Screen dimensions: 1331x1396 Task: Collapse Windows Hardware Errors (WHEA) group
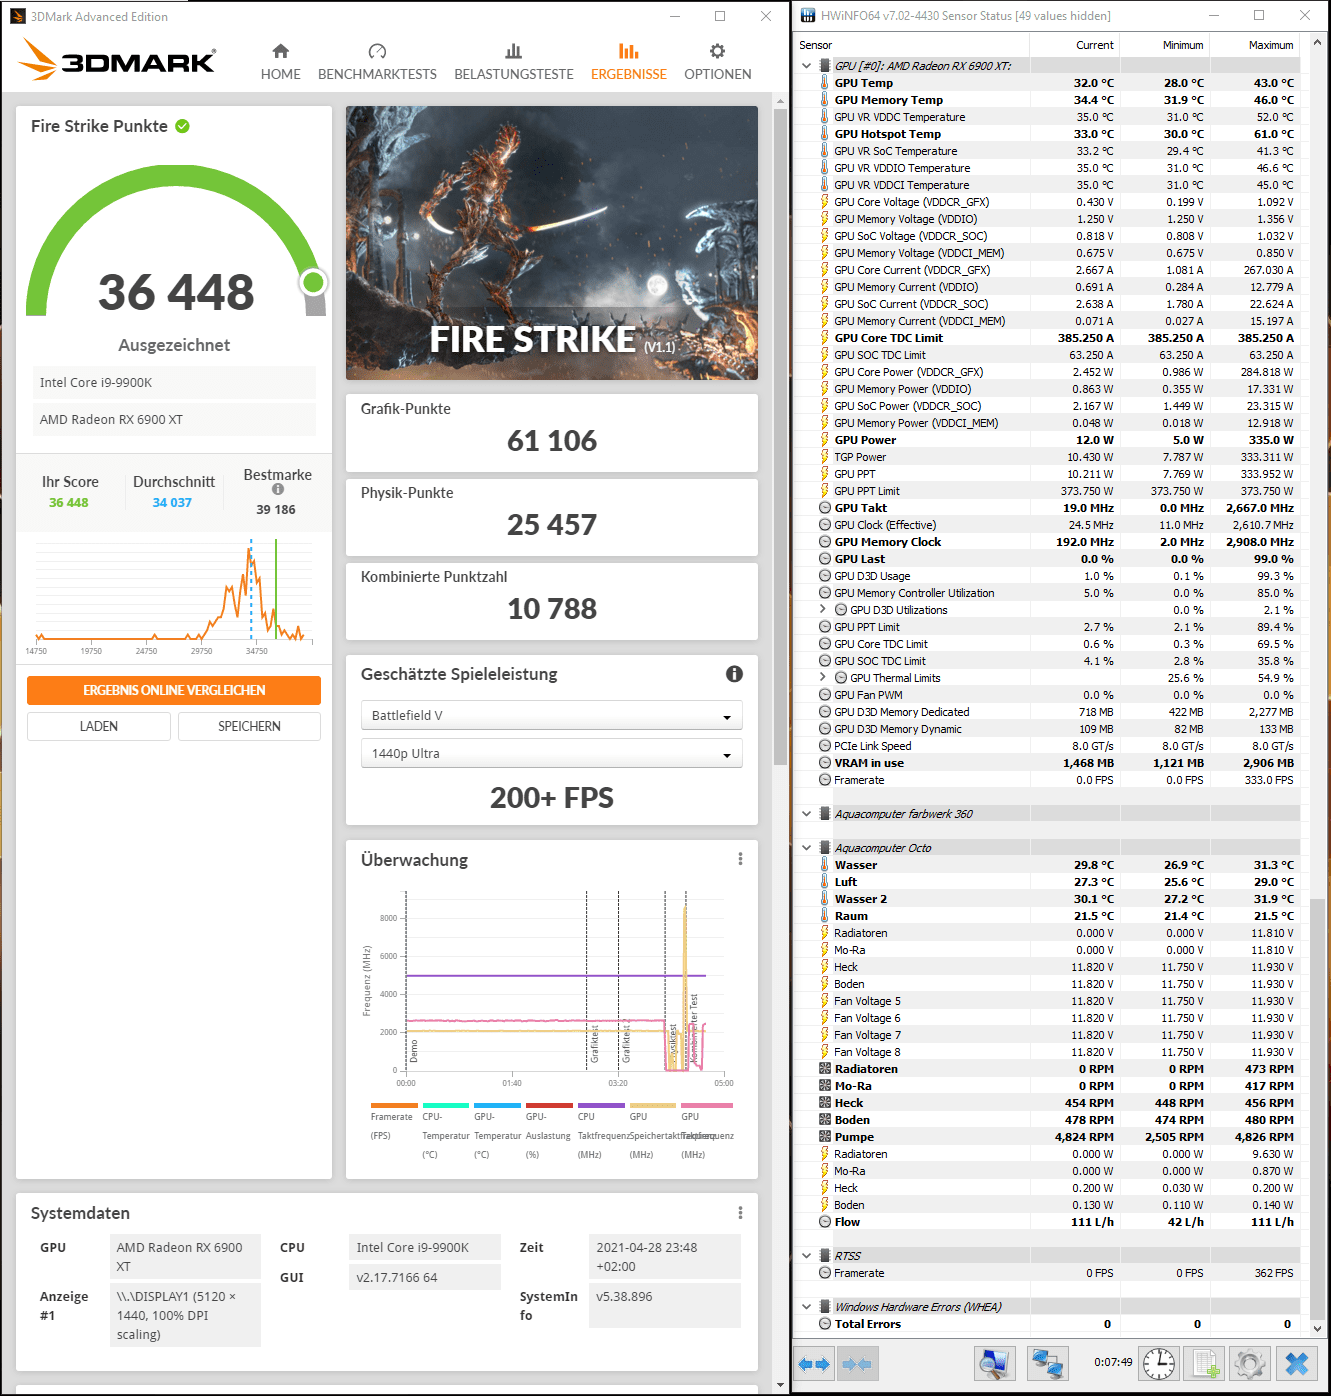click(x=807, y=1307)
